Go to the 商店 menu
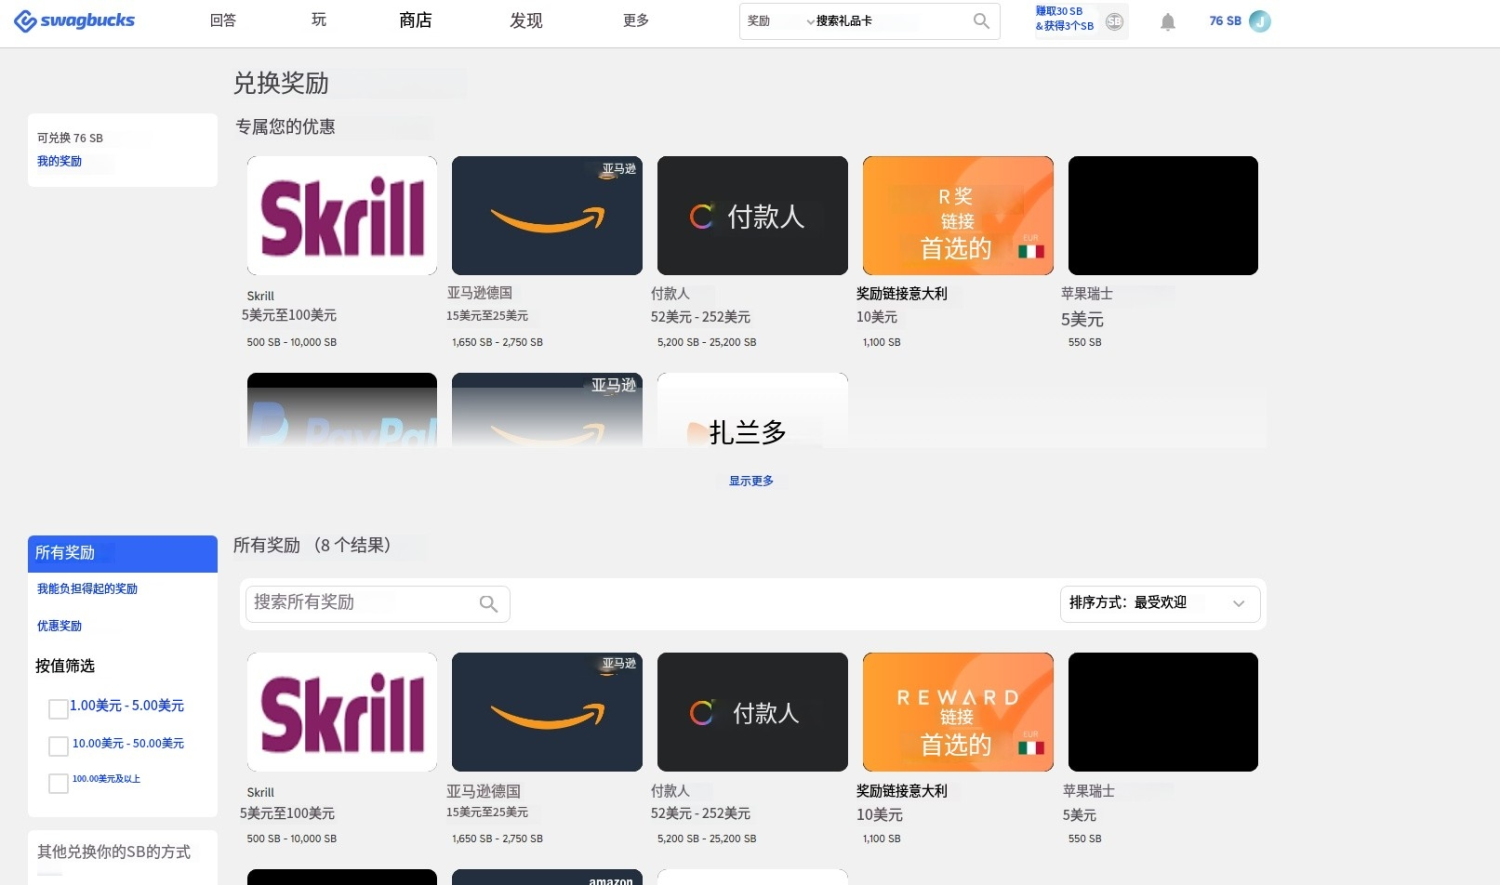Viewport: 1500px width, 885px height. [x=415, y=21]
